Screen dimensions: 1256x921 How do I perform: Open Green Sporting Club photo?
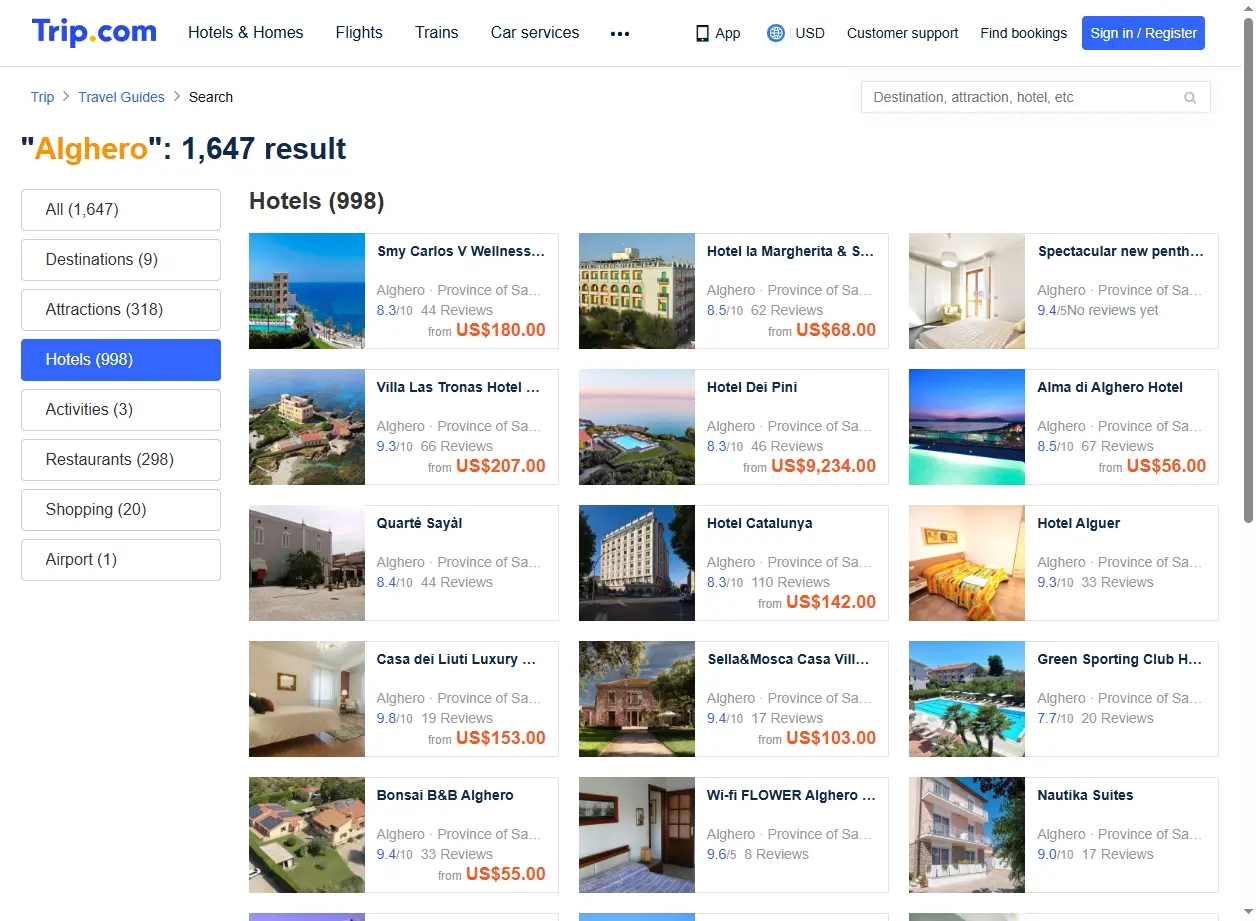[x=967, y=699]
